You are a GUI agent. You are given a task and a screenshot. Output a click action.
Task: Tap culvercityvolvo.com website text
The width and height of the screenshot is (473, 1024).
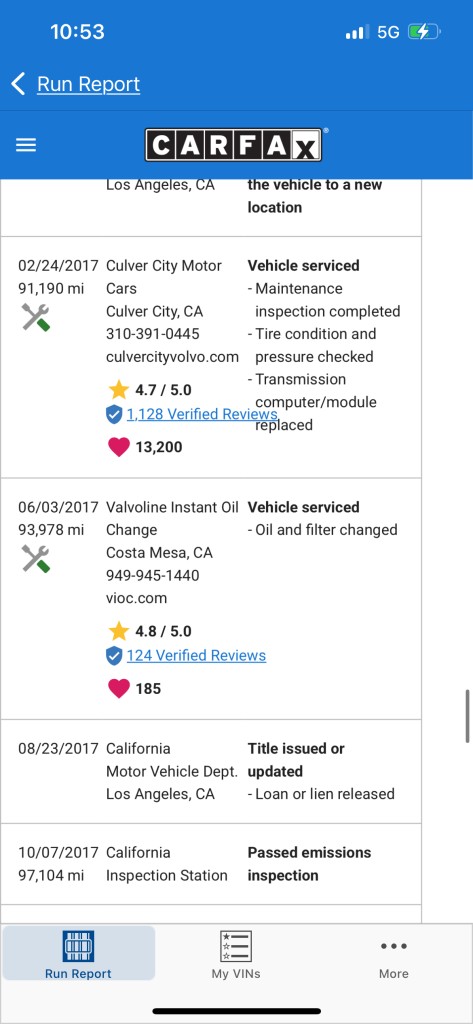(172, 357)
